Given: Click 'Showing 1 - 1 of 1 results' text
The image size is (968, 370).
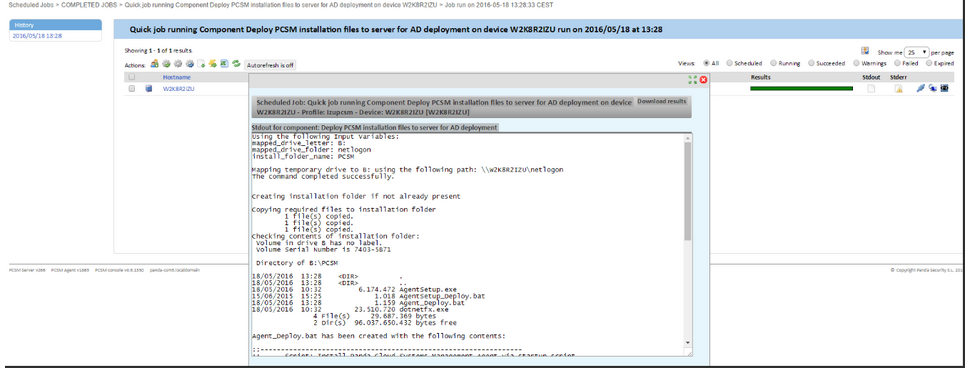Looking at the screenshot, I should click(x=158, y=51).
